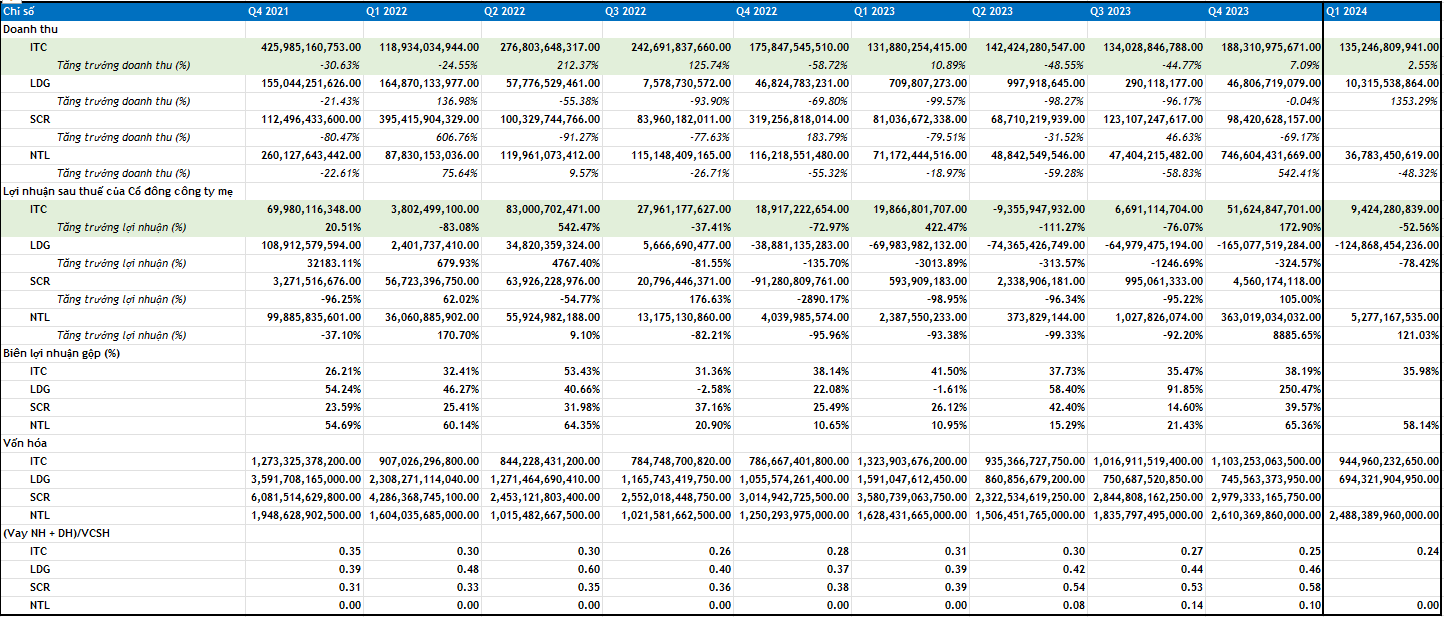Click cell with value 425,985,160,753.00
The image size is (1444, 617).
pyautogui.click(x=302, y=47)
